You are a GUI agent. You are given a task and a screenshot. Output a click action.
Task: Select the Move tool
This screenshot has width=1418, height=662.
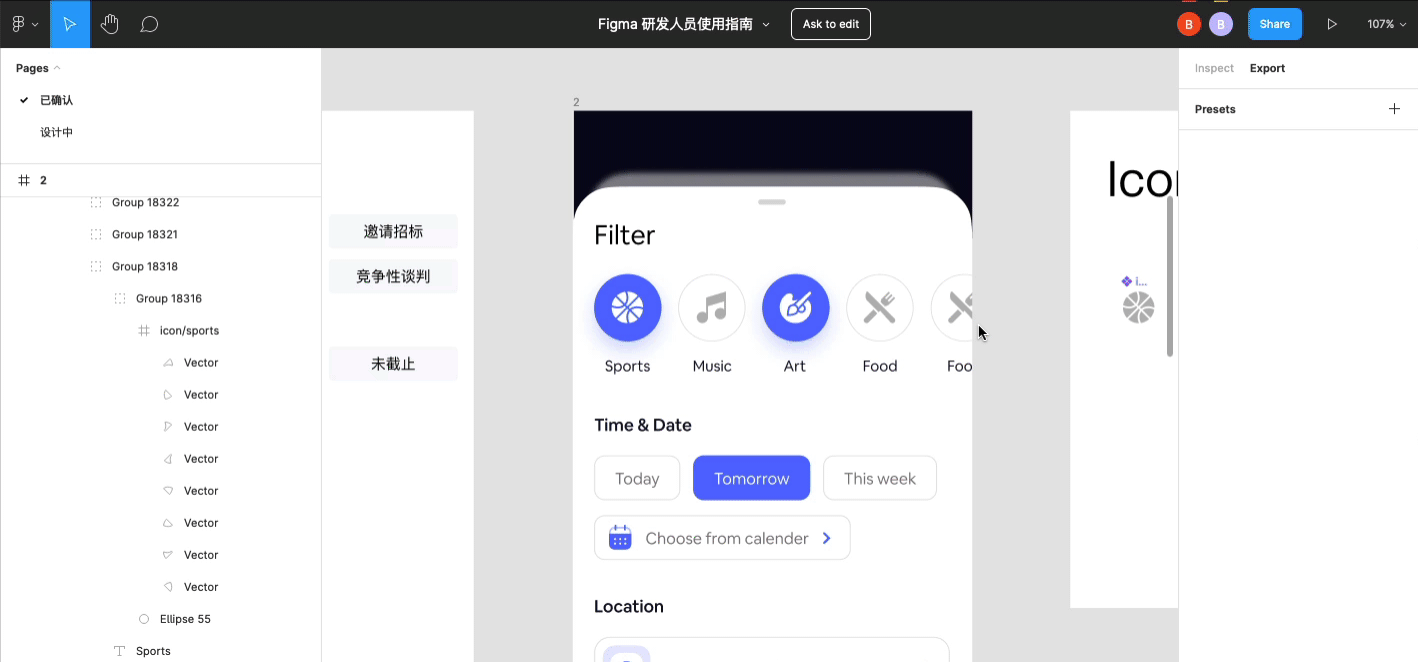pos(70,24)
